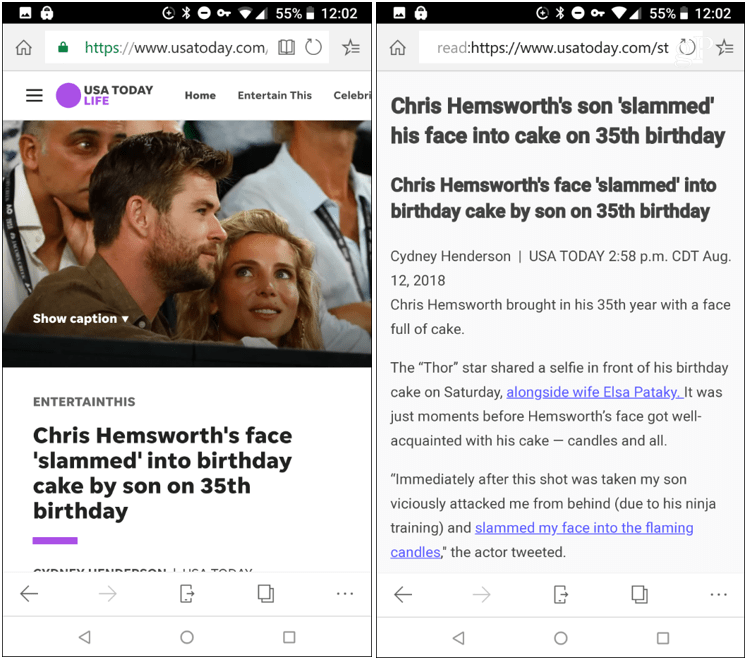The image size is (746, 659).
Task: Tap the byline 'Cydney Henderson'
Action: 450,256
